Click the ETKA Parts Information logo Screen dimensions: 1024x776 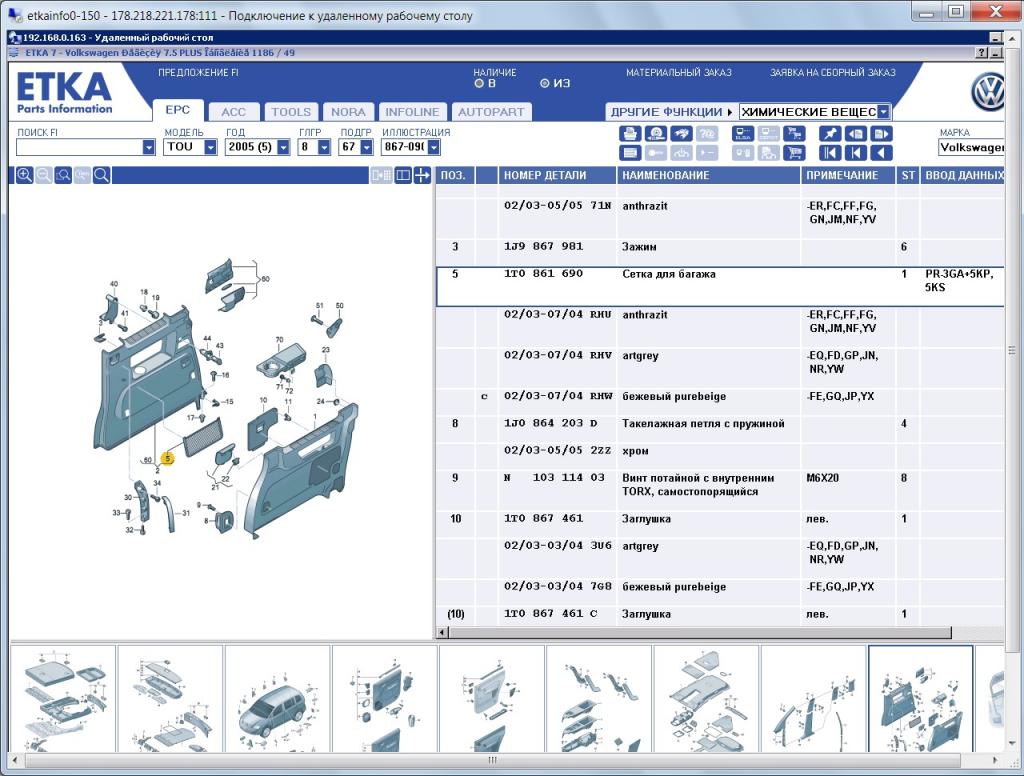click(64, 93)
